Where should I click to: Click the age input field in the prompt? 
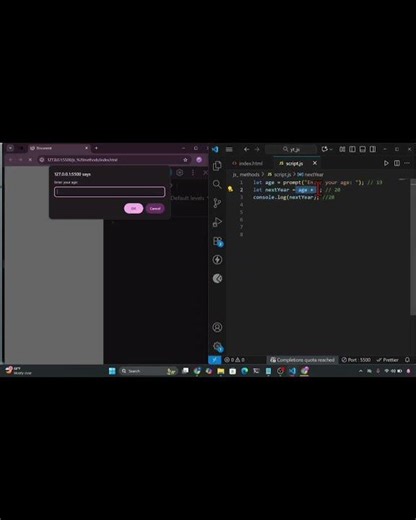110,192
